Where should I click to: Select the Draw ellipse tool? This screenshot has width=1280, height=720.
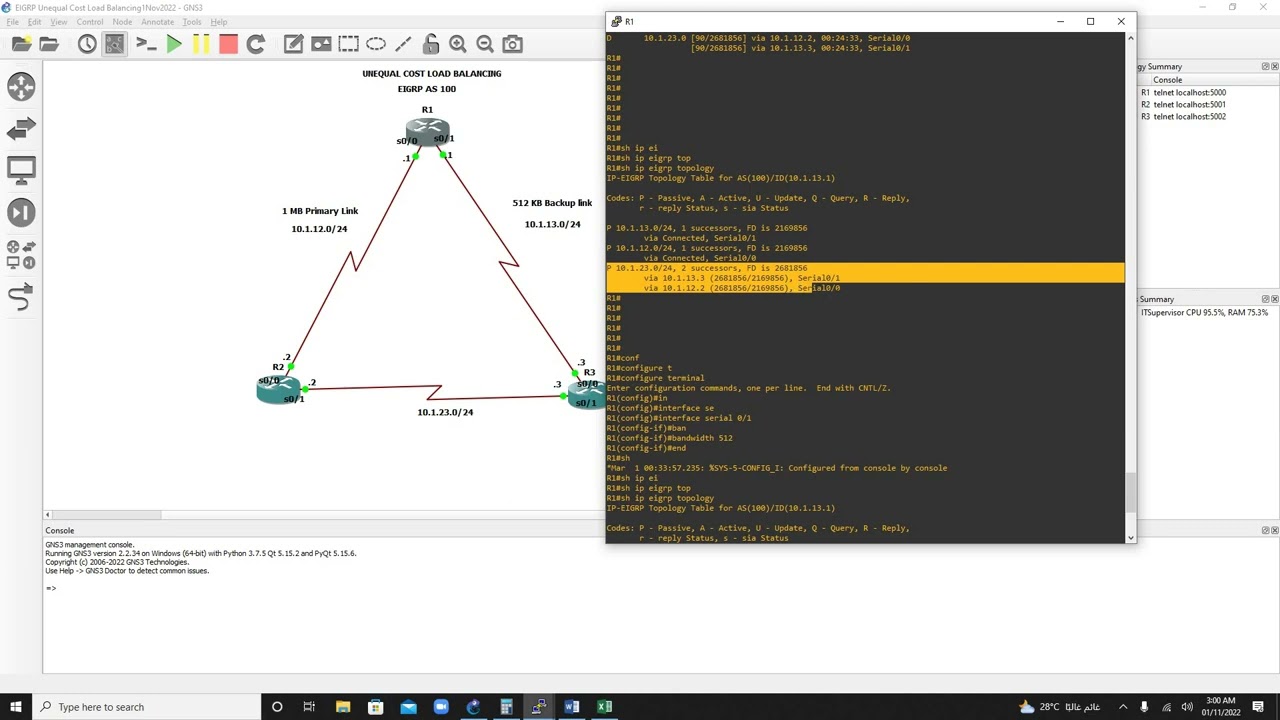coord(376,44)
